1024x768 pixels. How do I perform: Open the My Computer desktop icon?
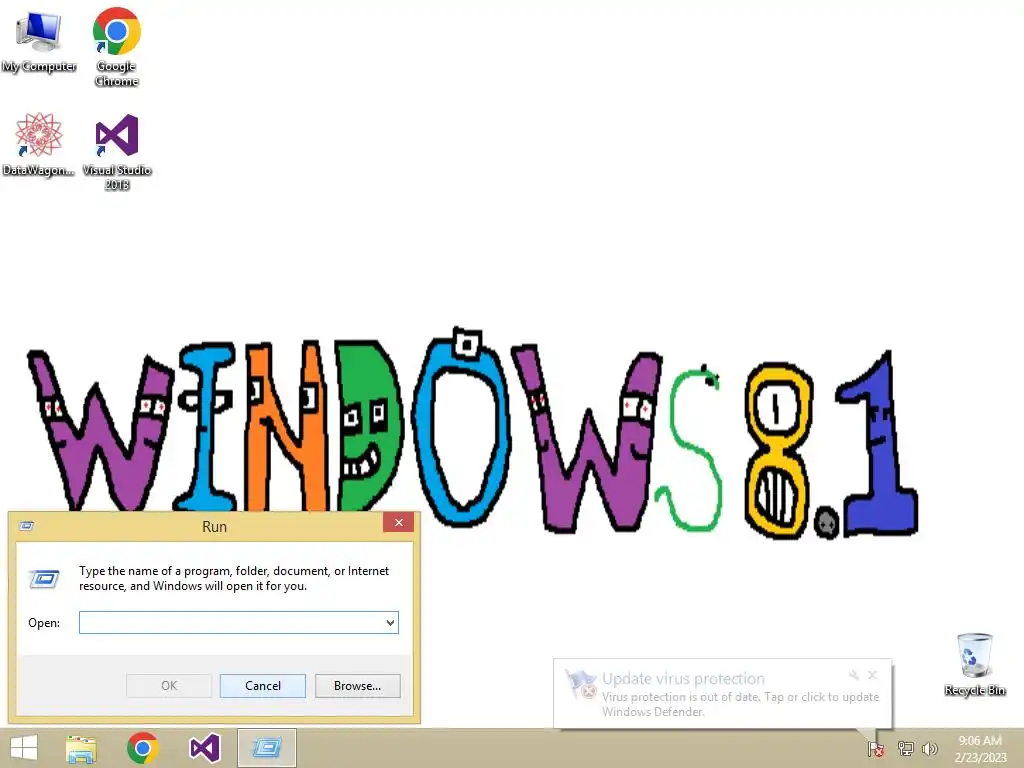pyautogui.click(x=39, y=42)
